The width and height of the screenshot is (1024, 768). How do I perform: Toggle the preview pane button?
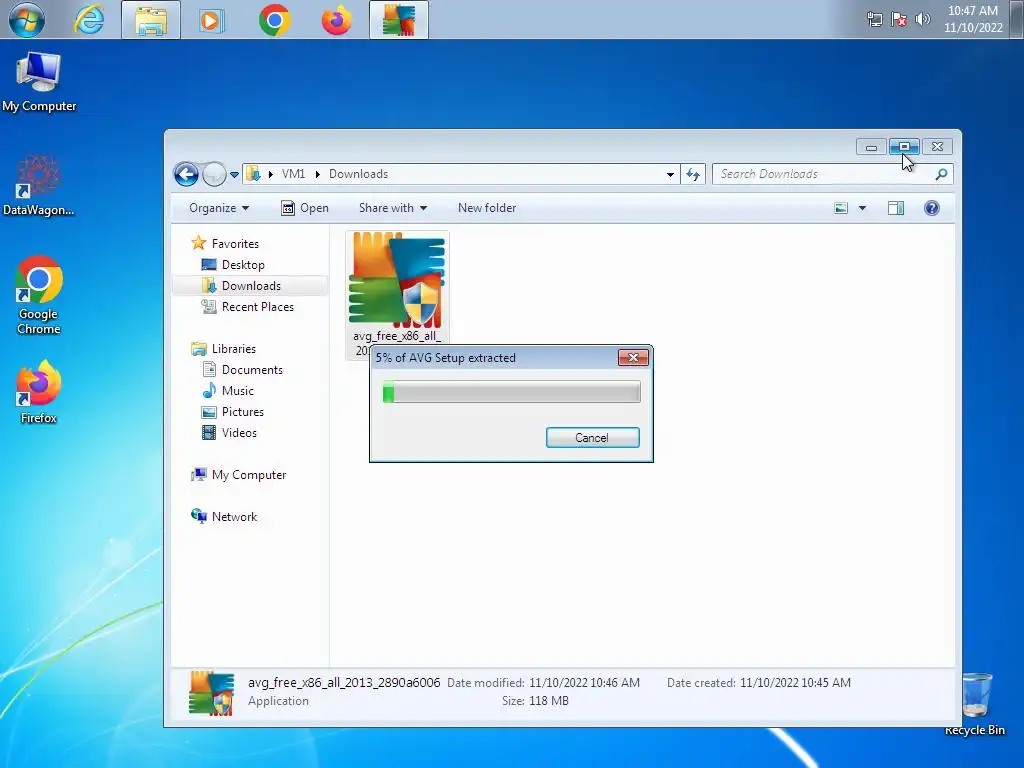tap(896, 208)
